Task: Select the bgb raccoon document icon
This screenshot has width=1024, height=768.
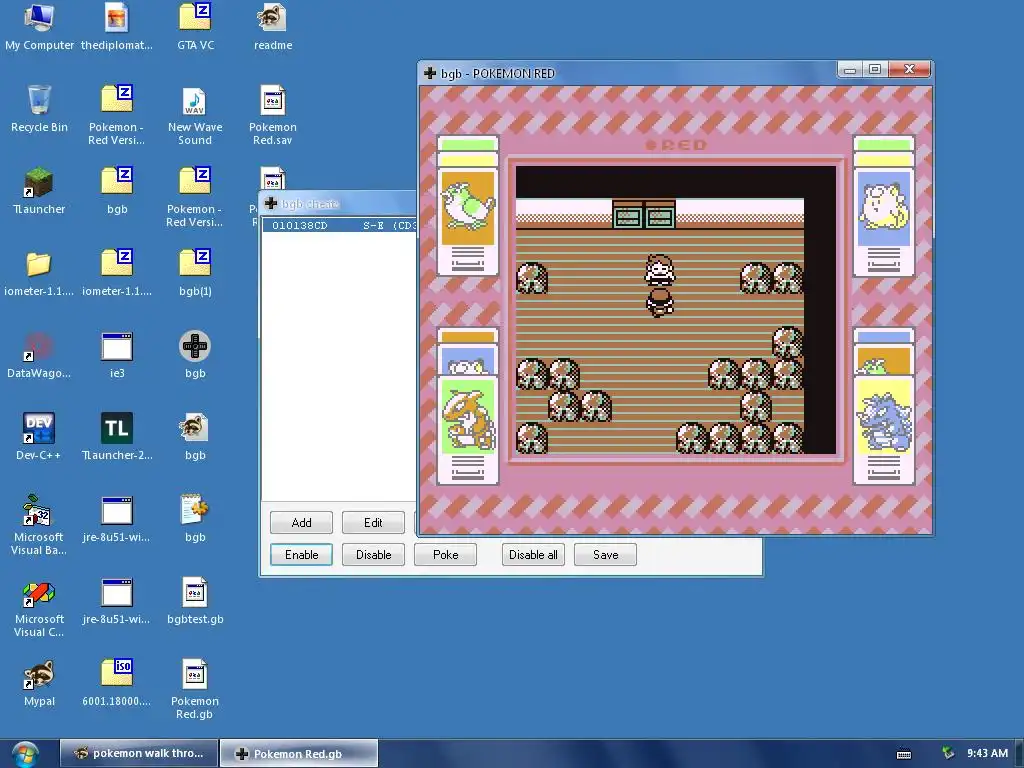Action: [195, 436]
